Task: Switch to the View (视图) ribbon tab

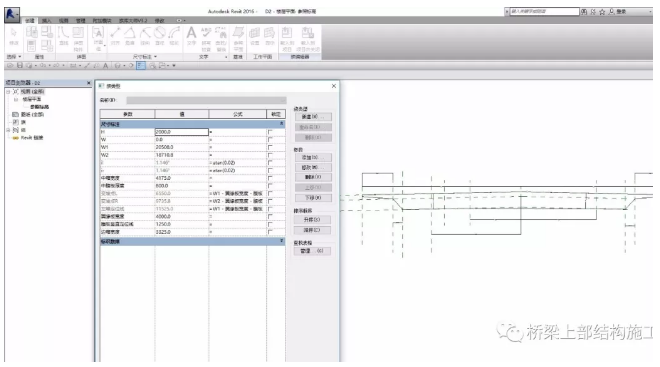Action: [x=64, y=21]
